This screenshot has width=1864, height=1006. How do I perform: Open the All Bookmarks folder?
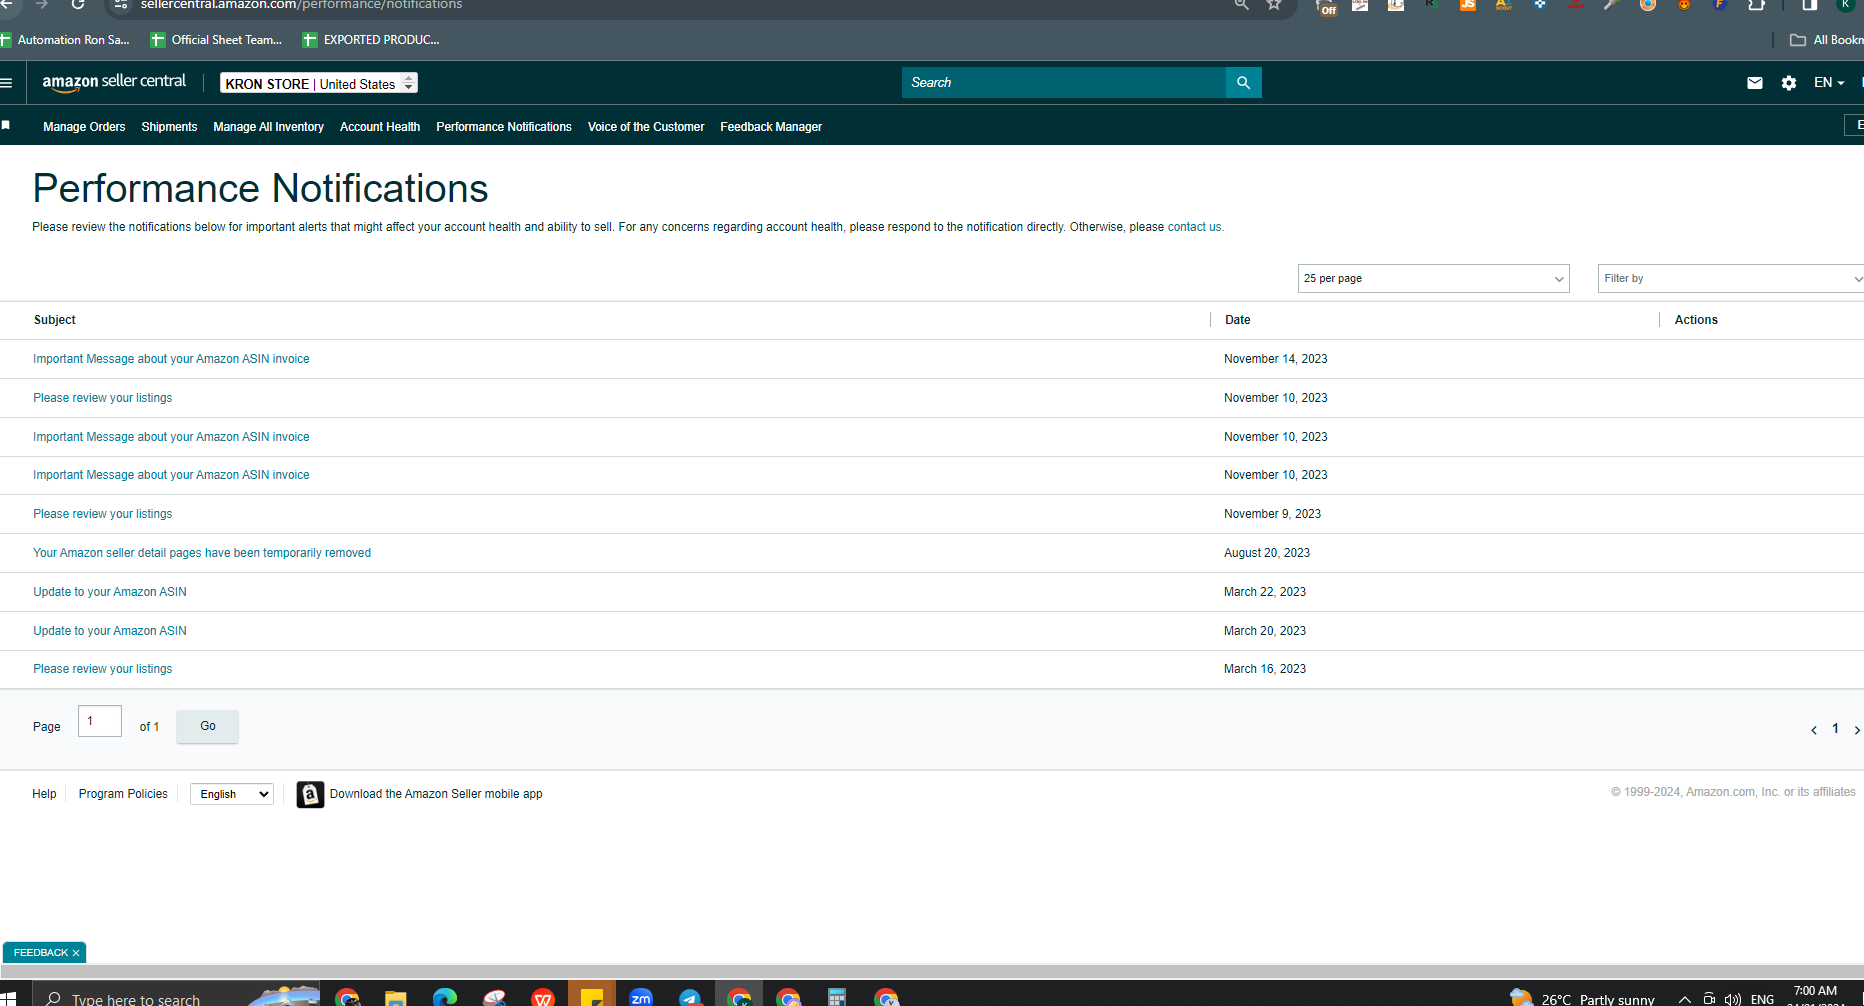(x=1826, y=40)
